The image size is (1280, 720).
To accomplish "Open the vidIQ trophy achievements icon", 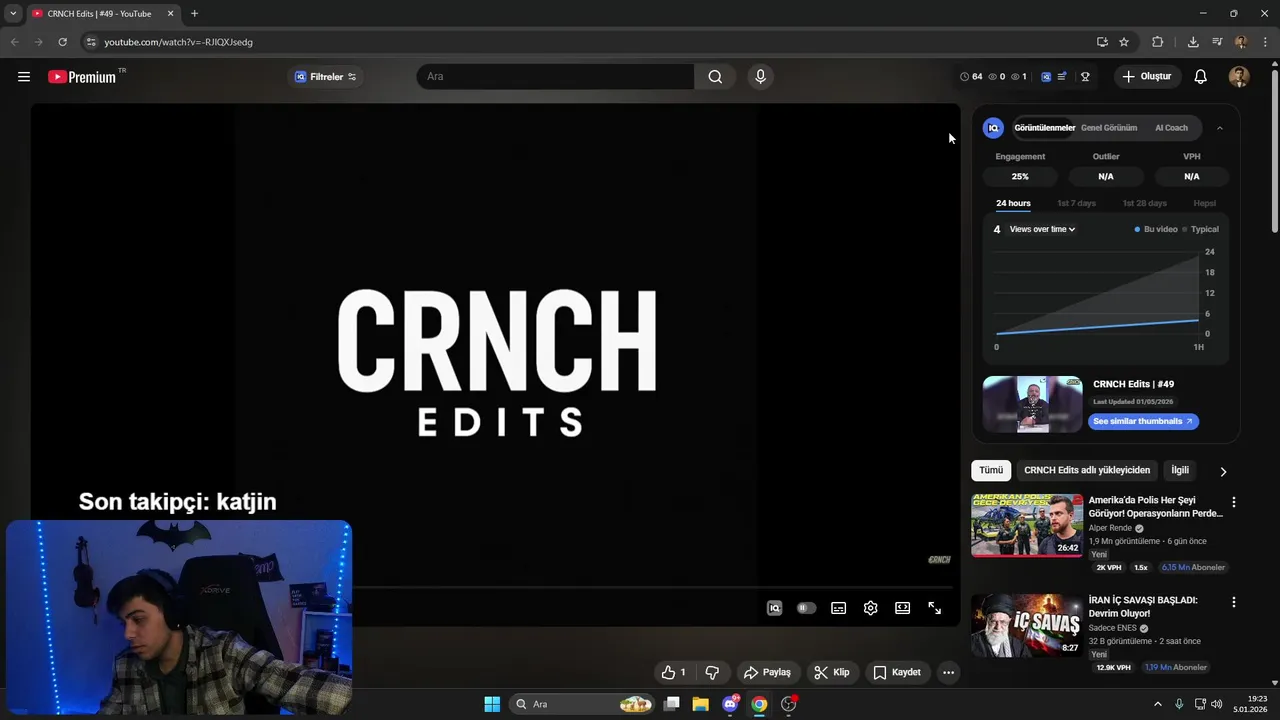I will click(1085, 77).
